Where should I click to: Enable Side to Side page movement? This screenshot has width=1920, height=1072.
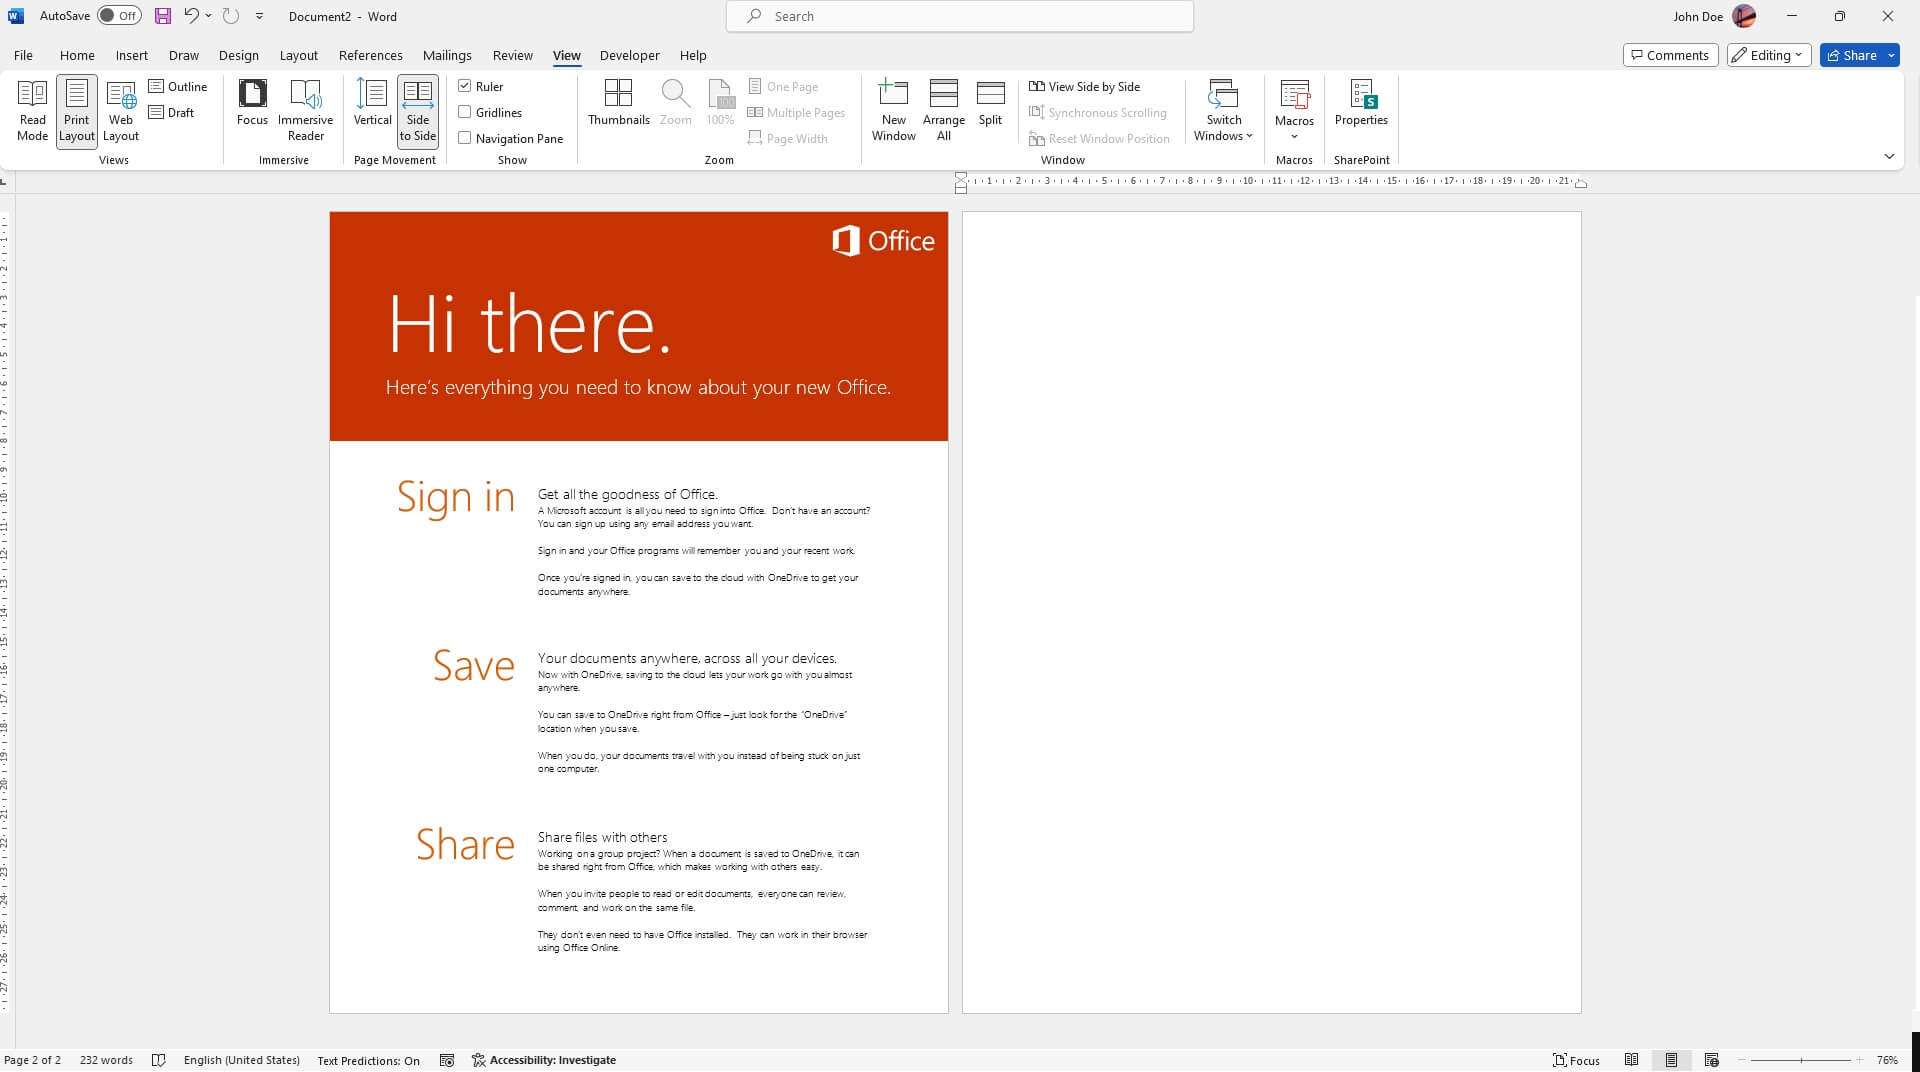tap(417, 110)
